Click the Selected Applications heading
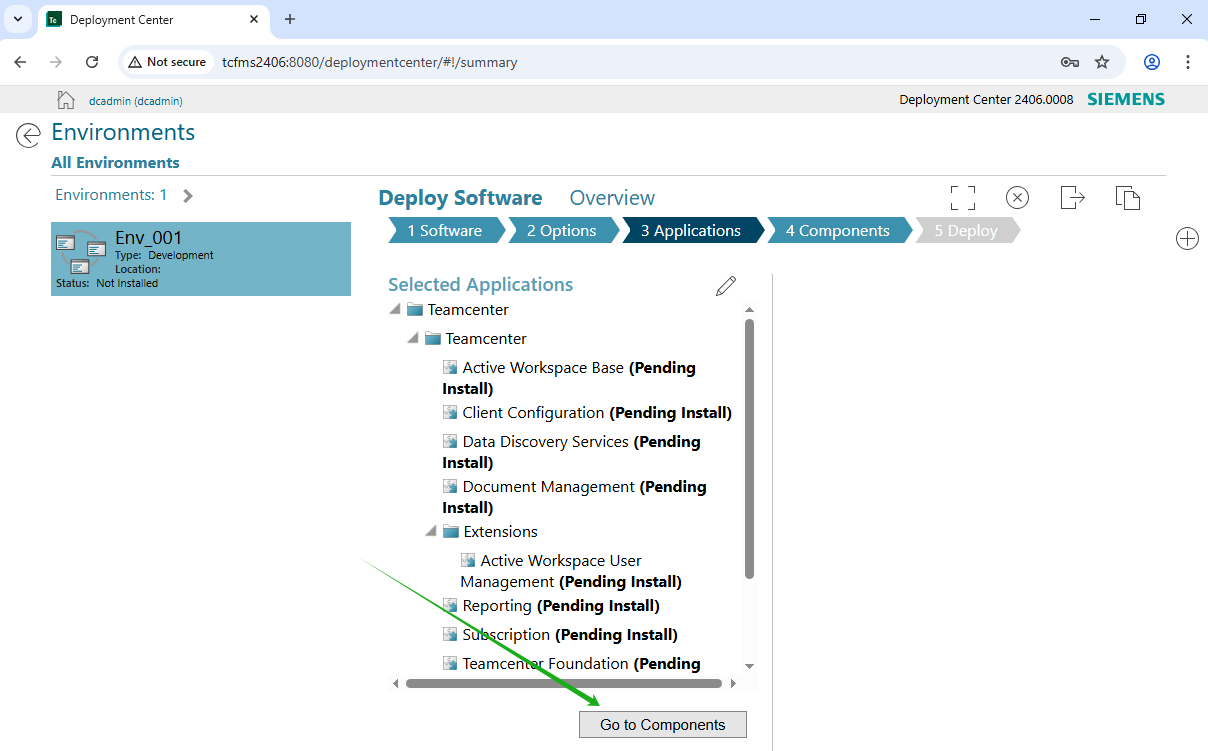The image size is (1208, 751). (480, 285)
